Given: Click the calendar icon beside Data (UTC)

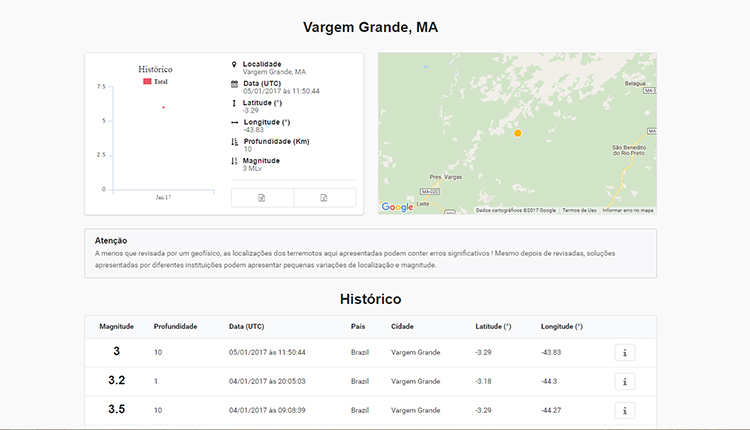Looking at the screenshot, I should [x=234, y=83].
